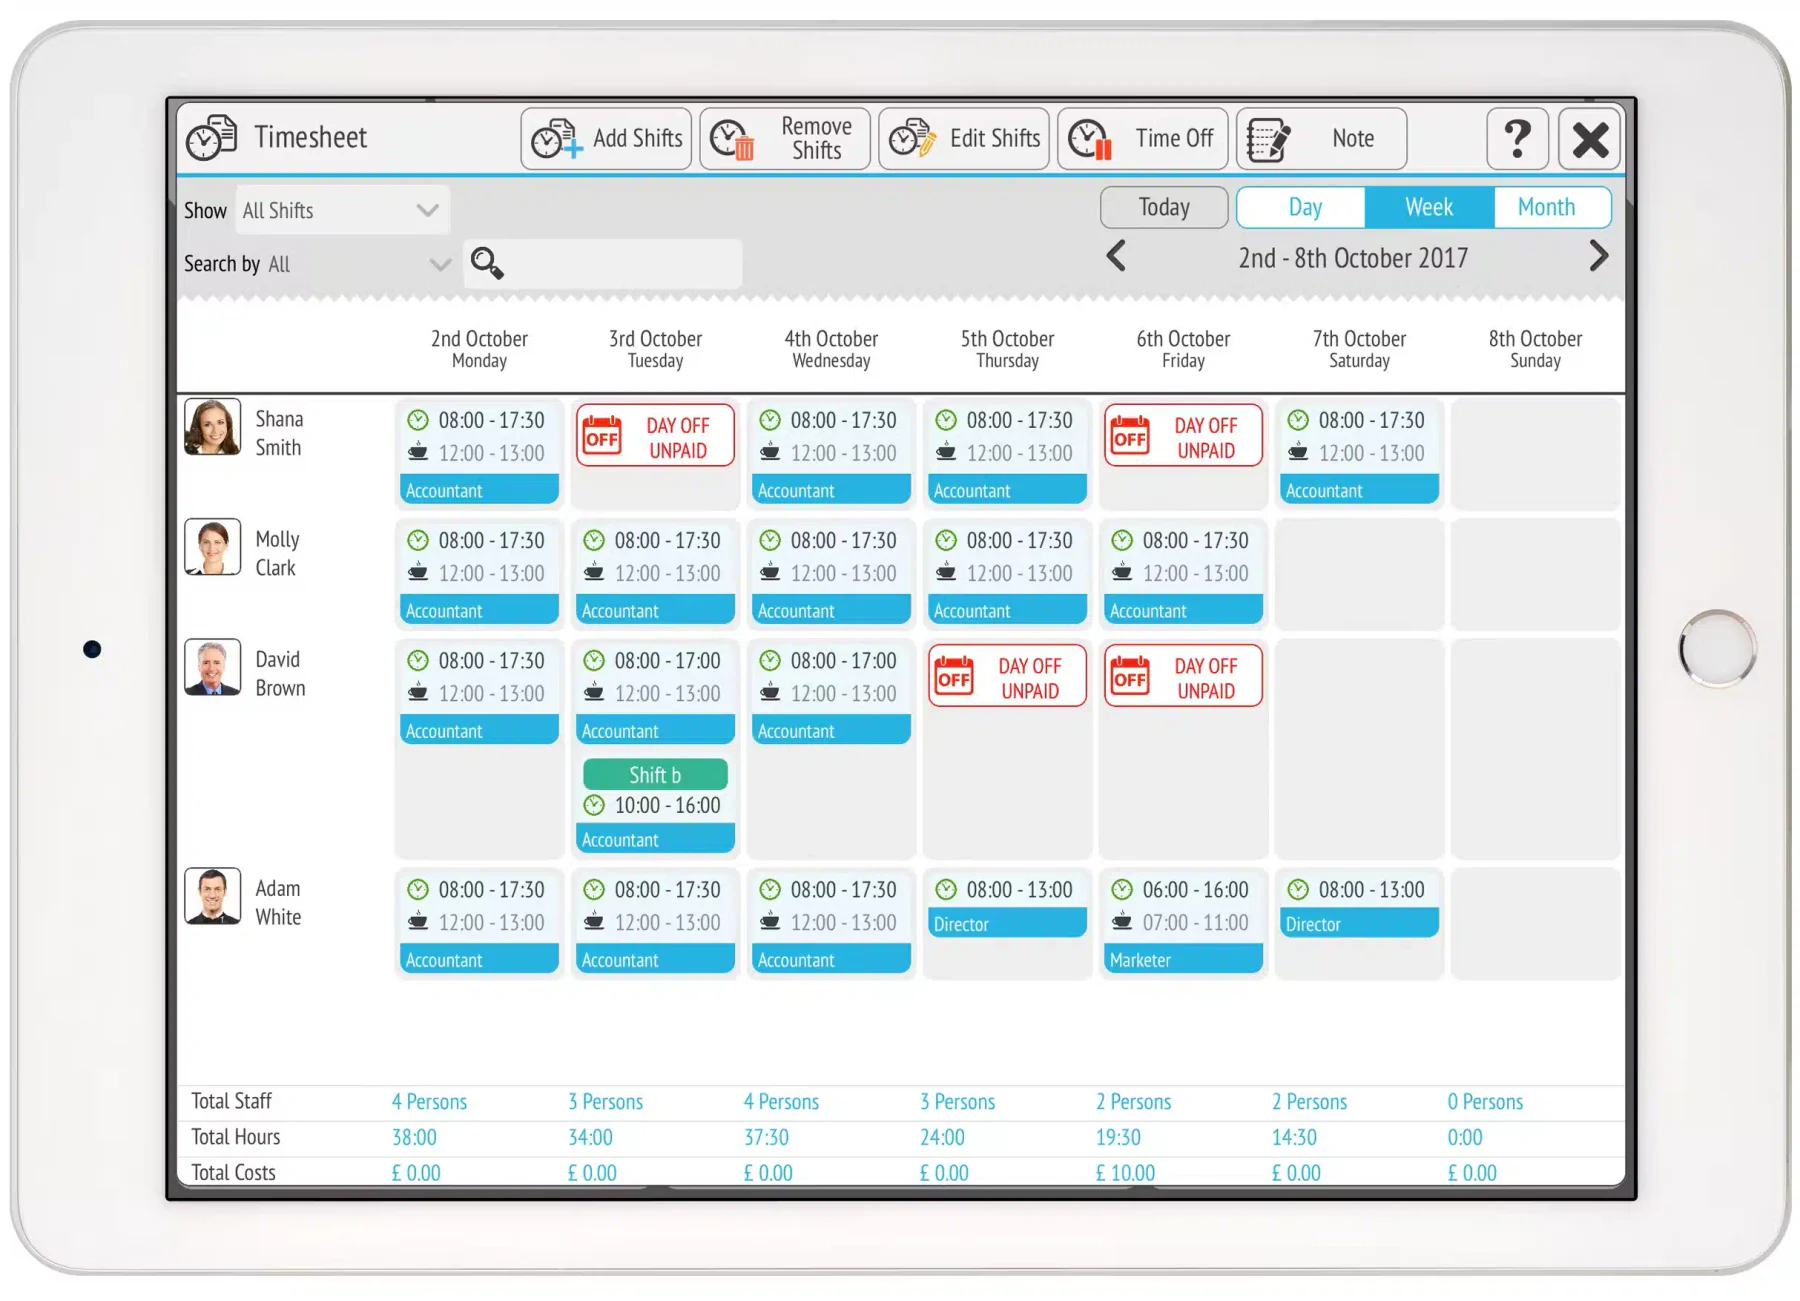Open the Time Off tool
Image resolution: width=1800 pixels, height=1301 pixels.
pos(1142,139)
